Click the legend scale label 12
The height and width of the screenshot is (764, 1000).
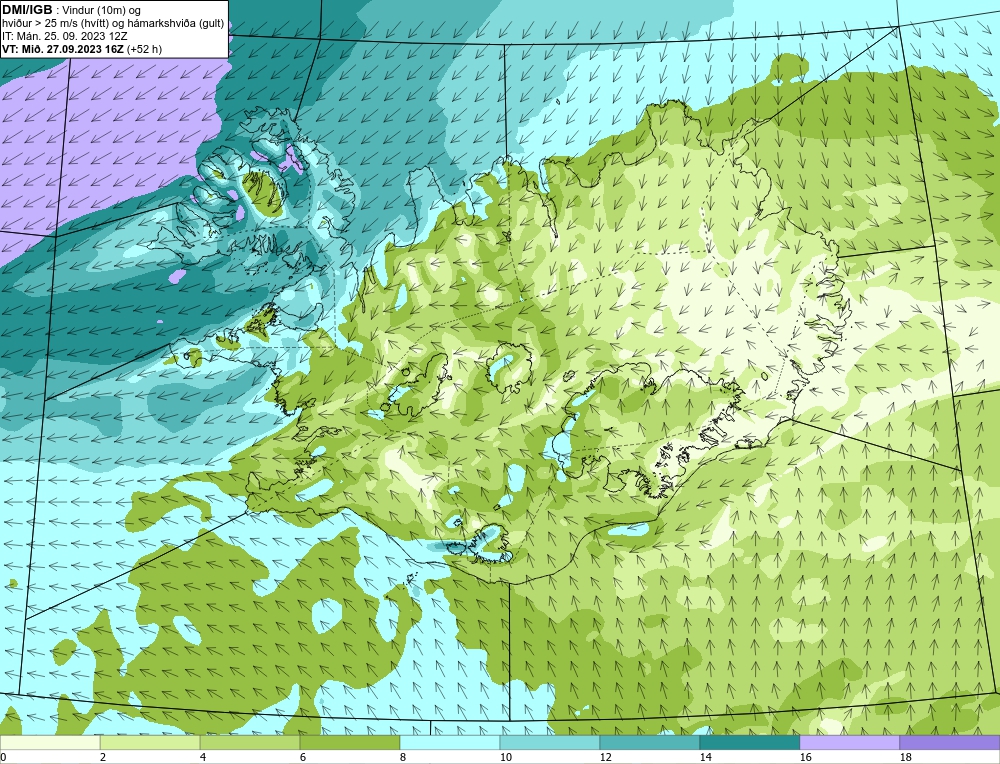click(x=605, y=757)
